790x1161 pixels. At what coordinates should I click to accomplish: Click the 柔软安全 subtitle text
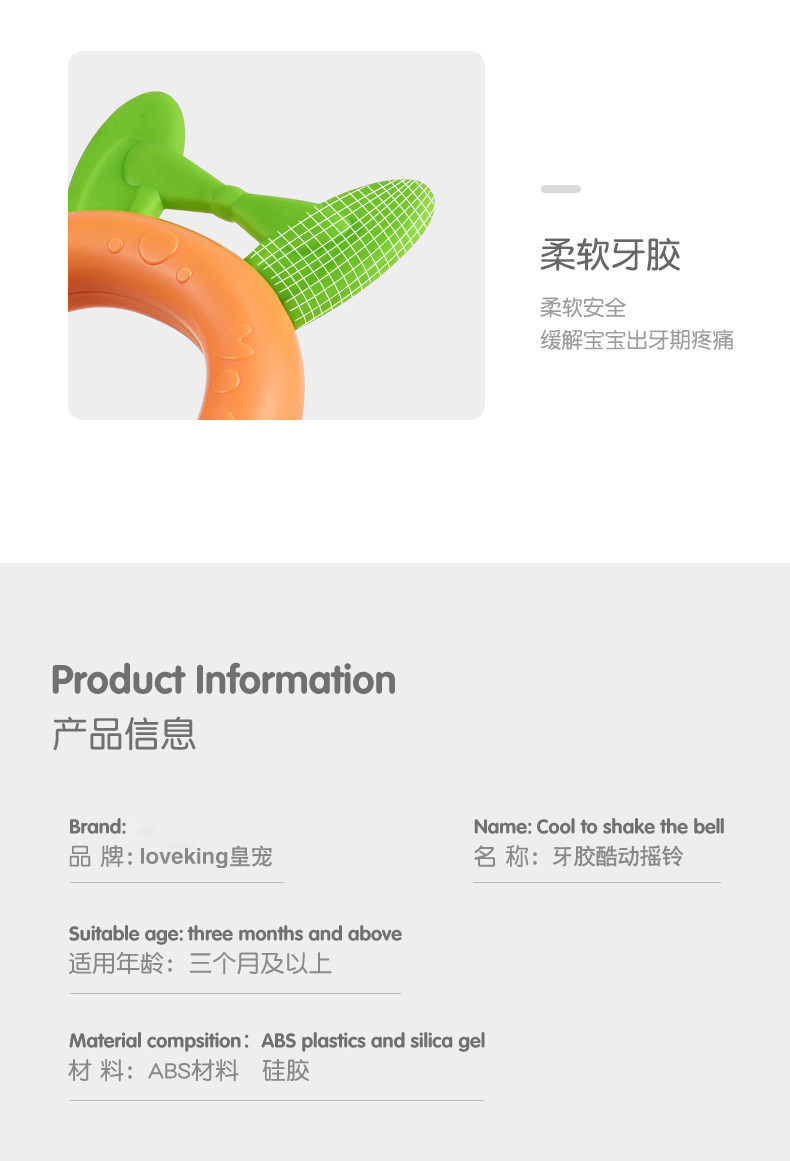click(x=583, y=307)
